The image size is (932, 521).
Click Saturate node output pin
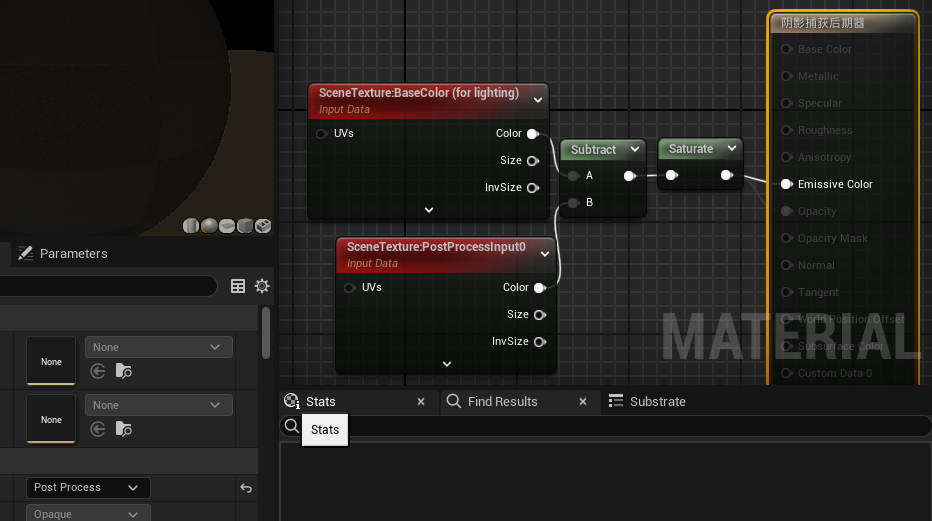[726, 175]
